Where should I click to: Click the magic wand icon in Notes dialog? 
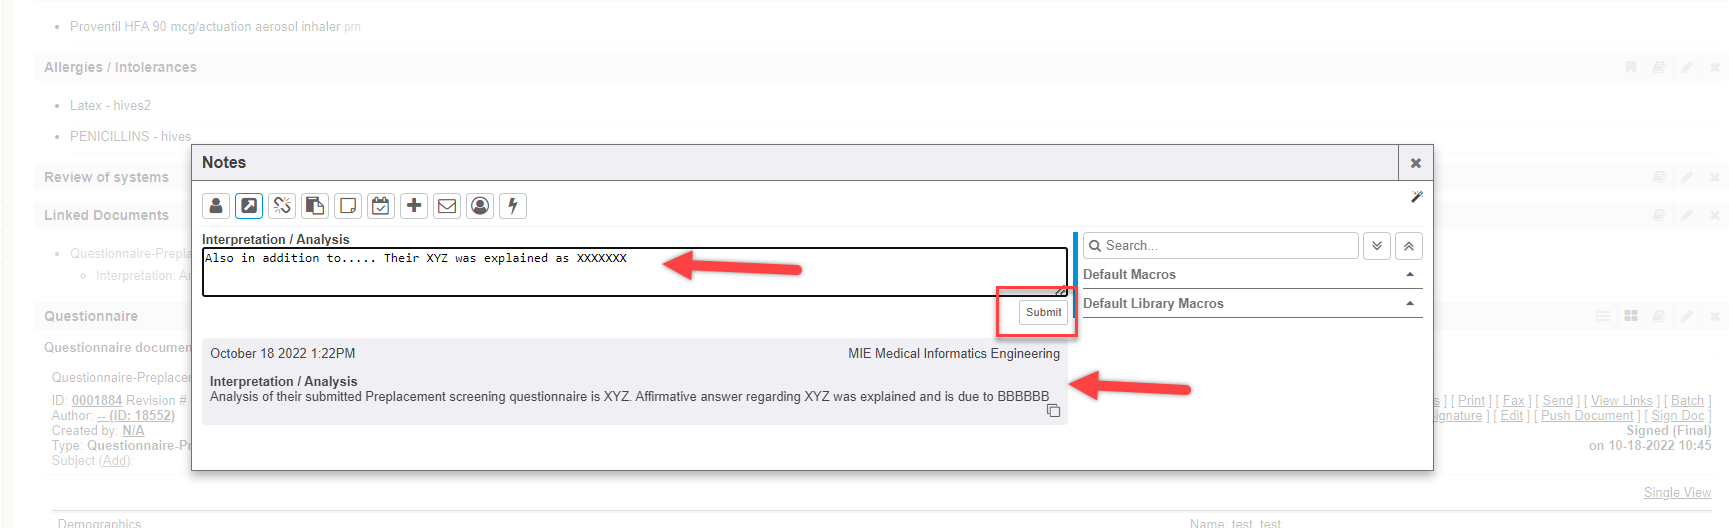(1416, 197)
